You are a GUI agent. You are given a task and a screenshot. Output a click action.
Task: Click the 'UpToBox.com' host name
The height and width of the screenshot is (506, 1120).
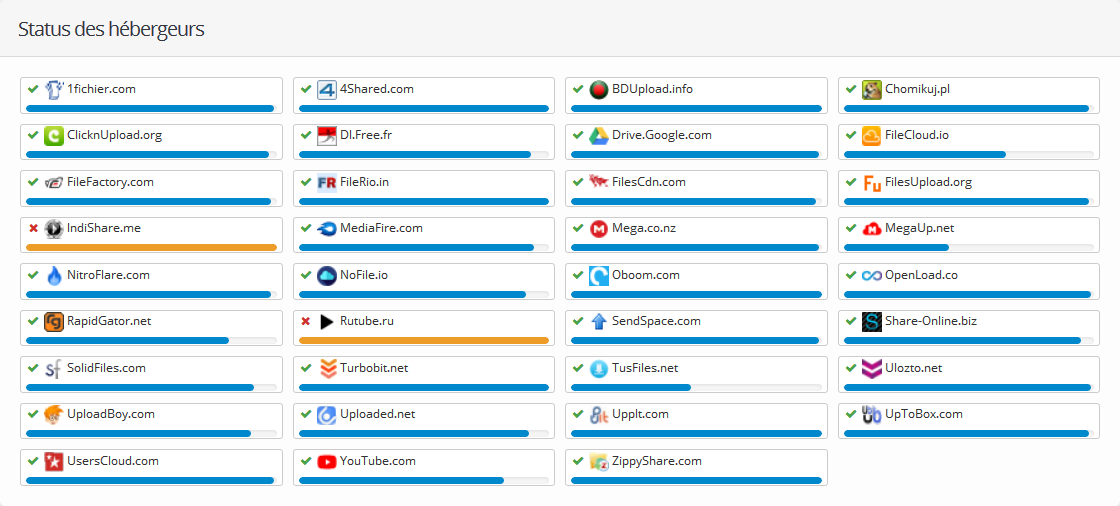pyautogui.click(x=924, y=414)
